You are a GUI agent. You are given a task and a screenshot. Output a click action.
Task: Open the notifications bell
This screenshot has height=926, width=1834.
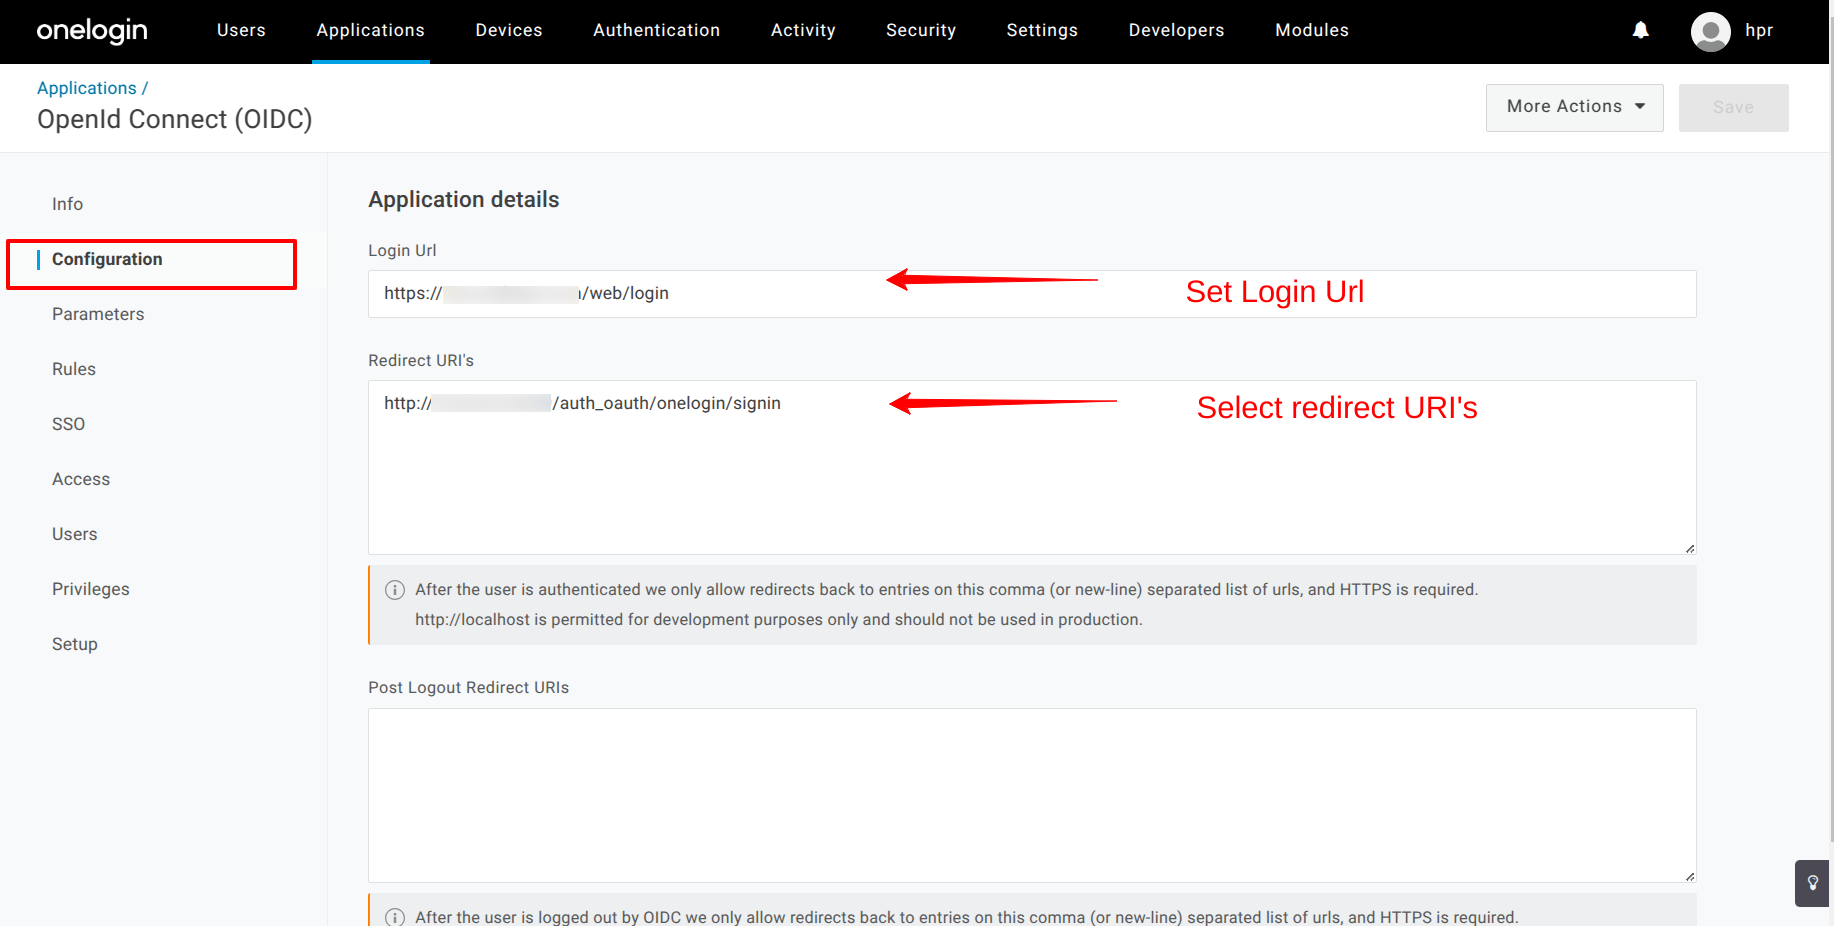pyautogui.click(x=1641, y=30)
